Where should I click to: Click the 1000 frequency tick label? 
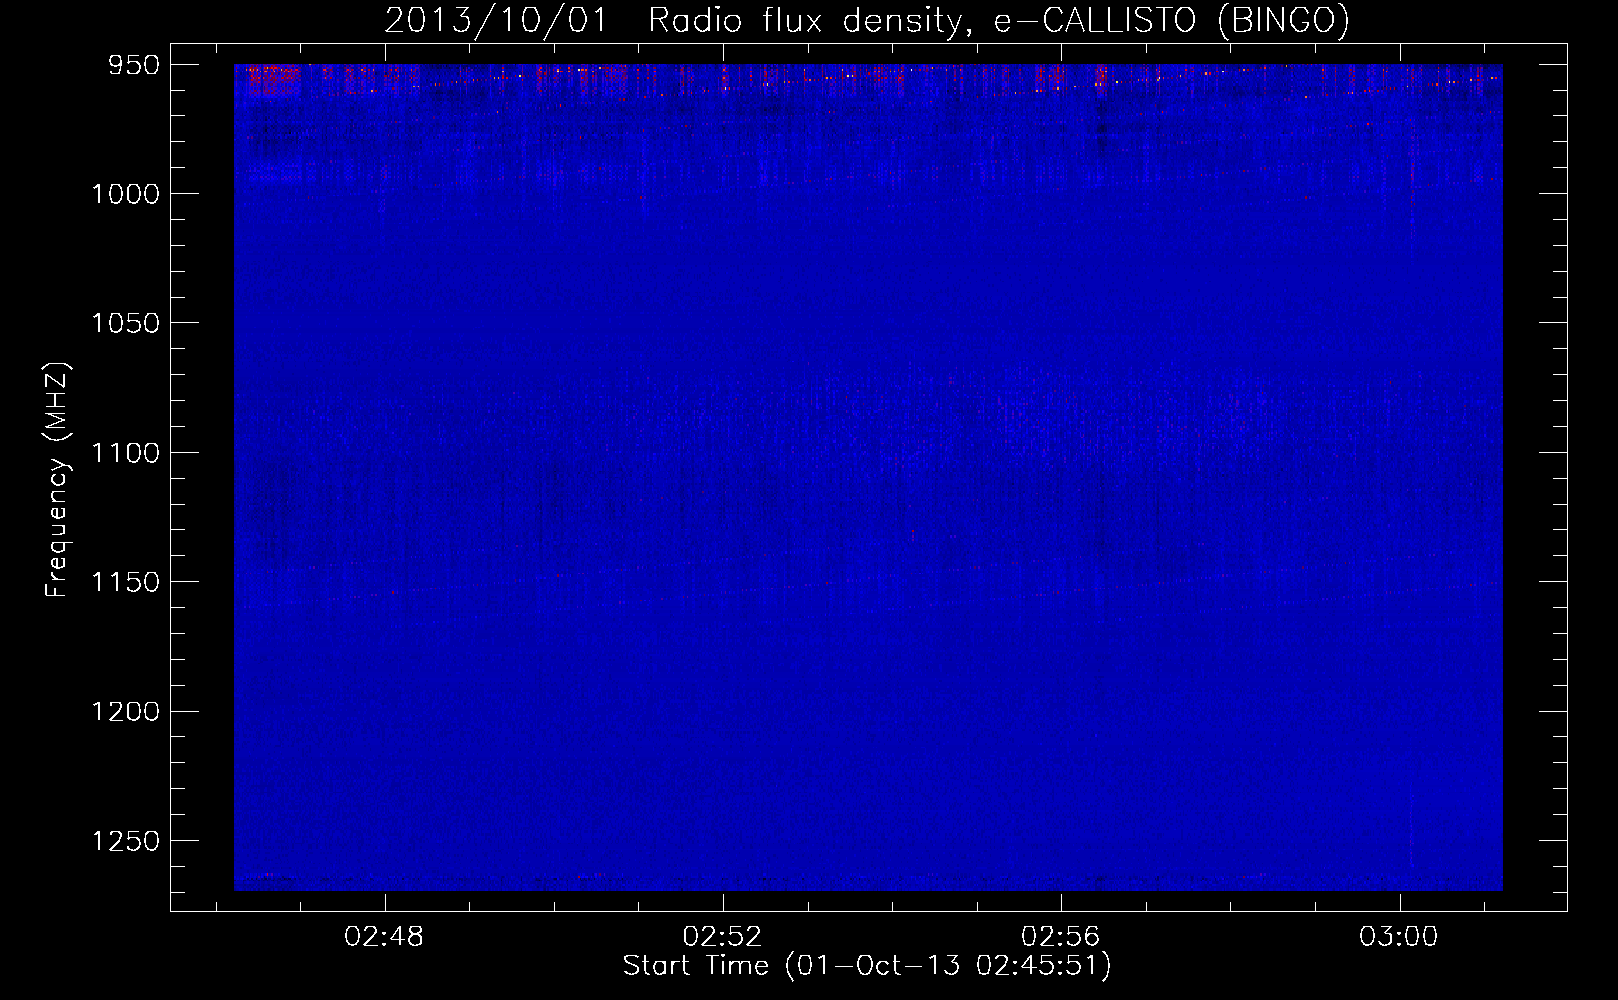(126, 194)
